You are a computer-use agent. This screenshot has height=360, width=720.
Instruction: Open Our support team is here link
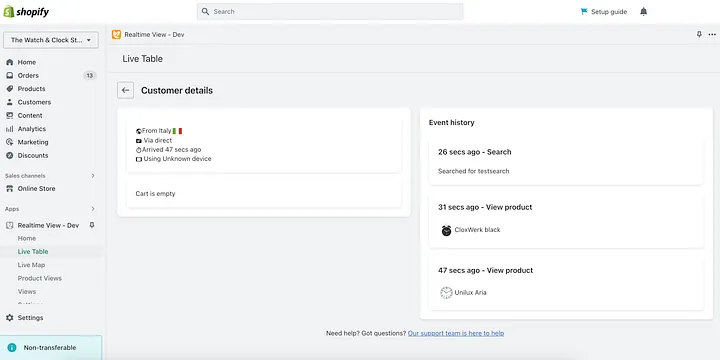456,333
